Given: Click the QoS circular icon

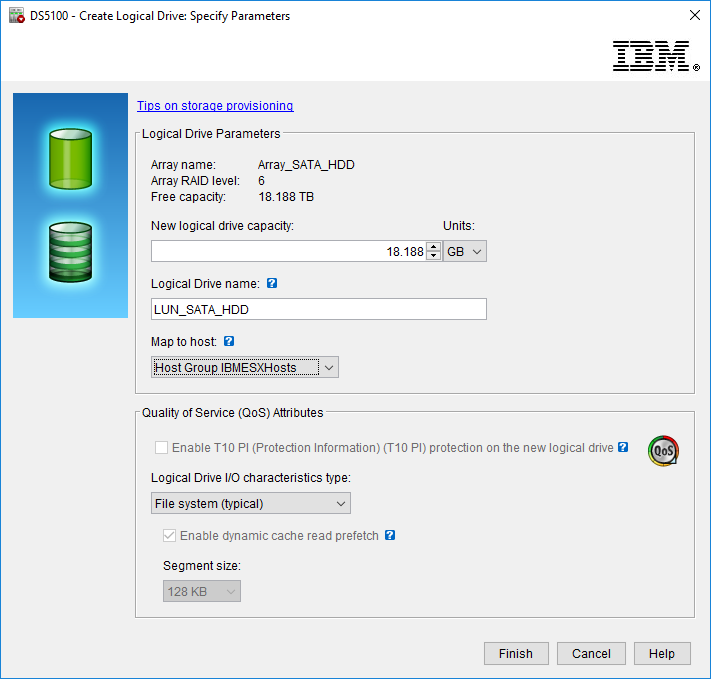Looking at the screenshot, I should [663, 451].
